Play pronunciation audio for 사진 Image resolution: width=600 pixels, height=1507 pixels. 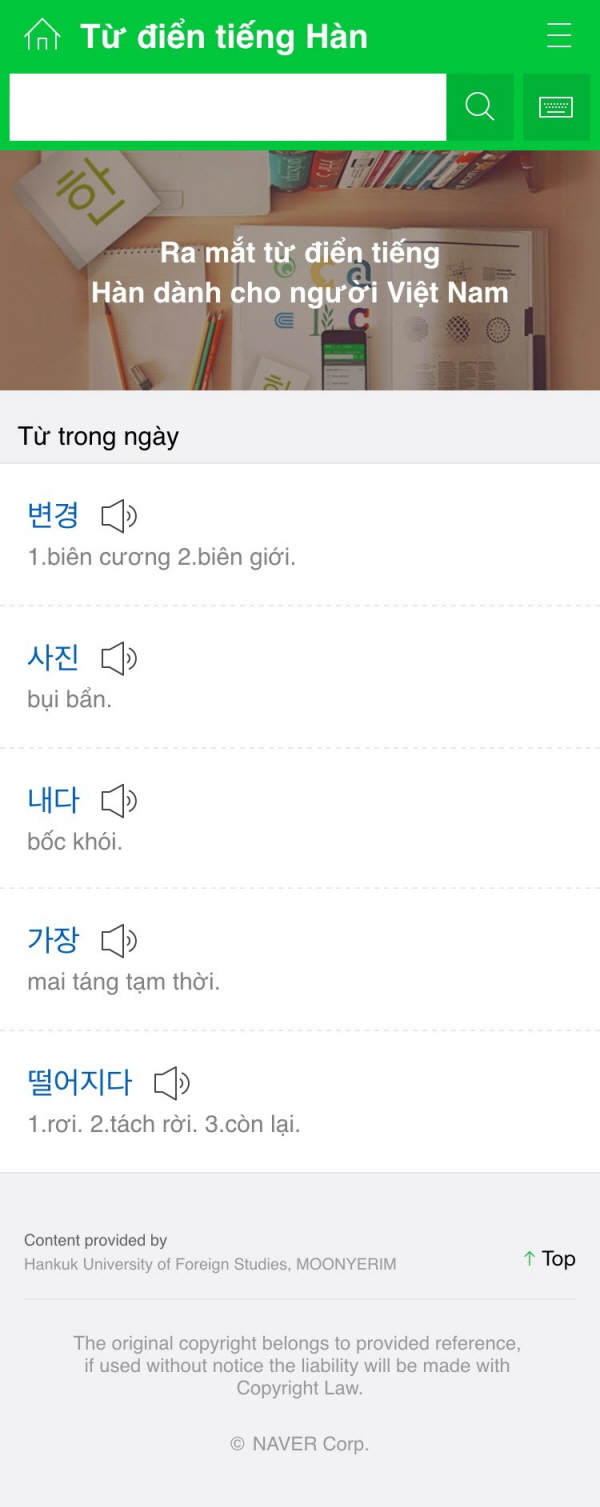[x=119, y=658]
